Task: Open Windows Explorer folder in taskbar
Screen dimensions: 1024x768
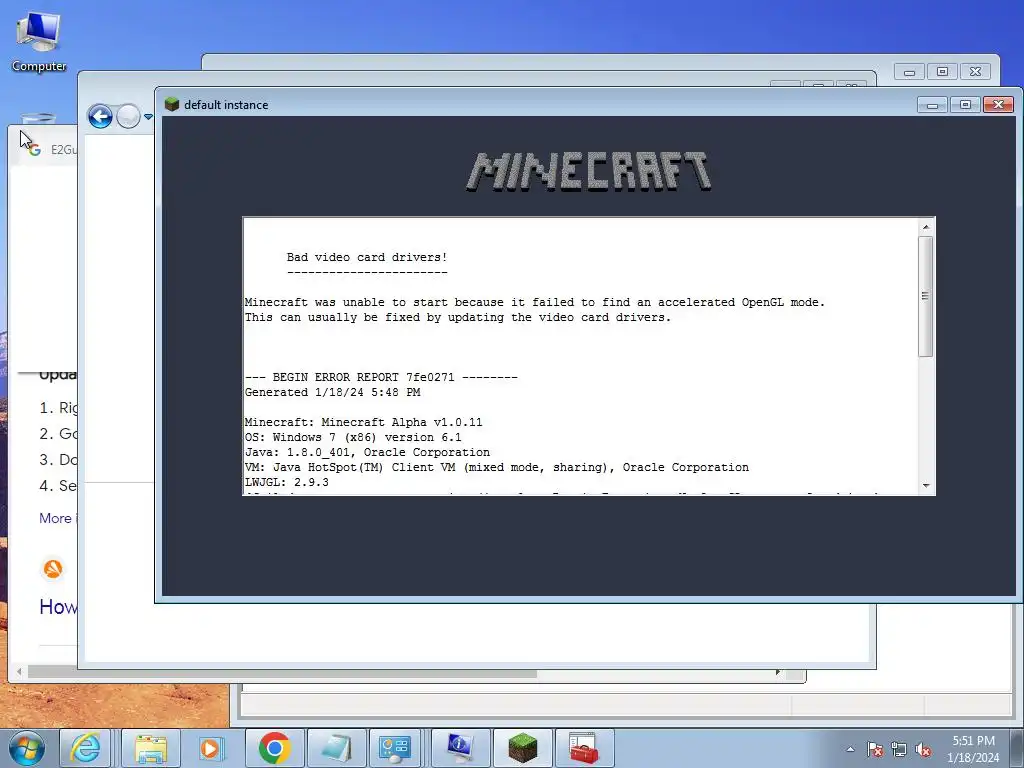Action: tap(151, 748)
